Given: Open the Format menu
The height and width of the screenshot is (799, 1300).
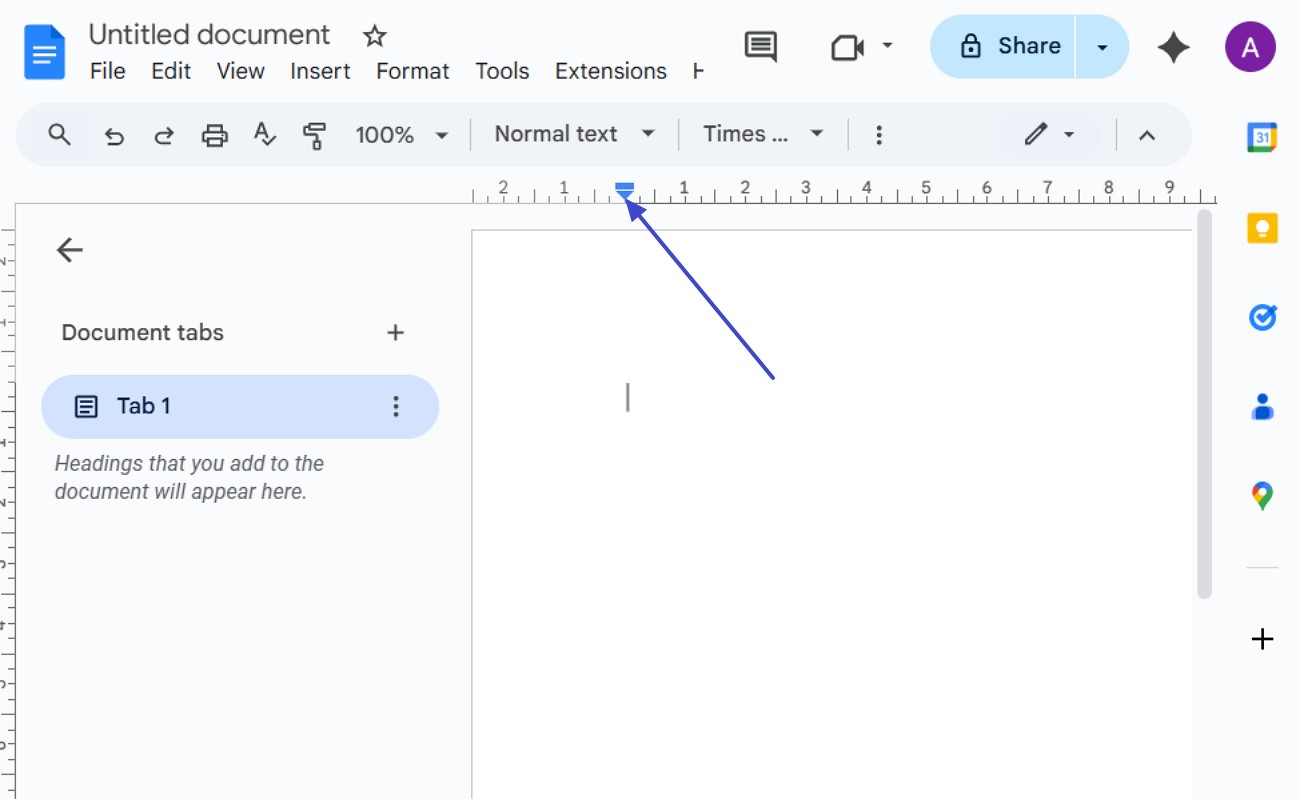Looking at the screenshot, I should [413, 71].
